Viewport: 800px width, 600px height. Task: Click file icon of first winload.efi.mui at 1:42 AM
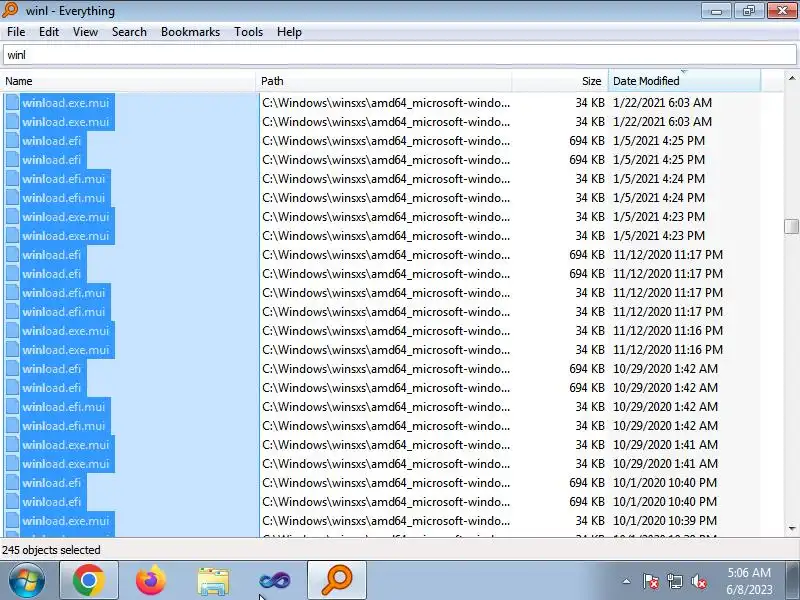click(x=12, y=407)
